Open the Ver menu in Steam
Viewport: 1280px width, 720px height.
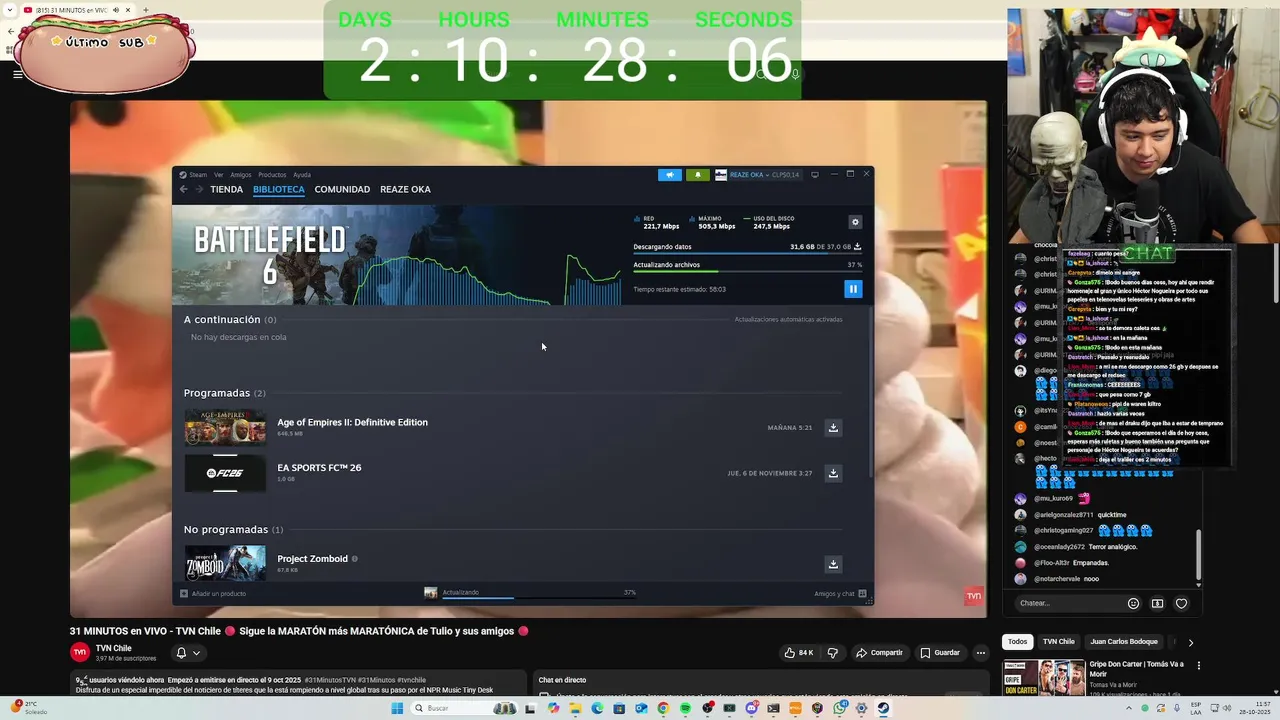[x=218, y=175]
